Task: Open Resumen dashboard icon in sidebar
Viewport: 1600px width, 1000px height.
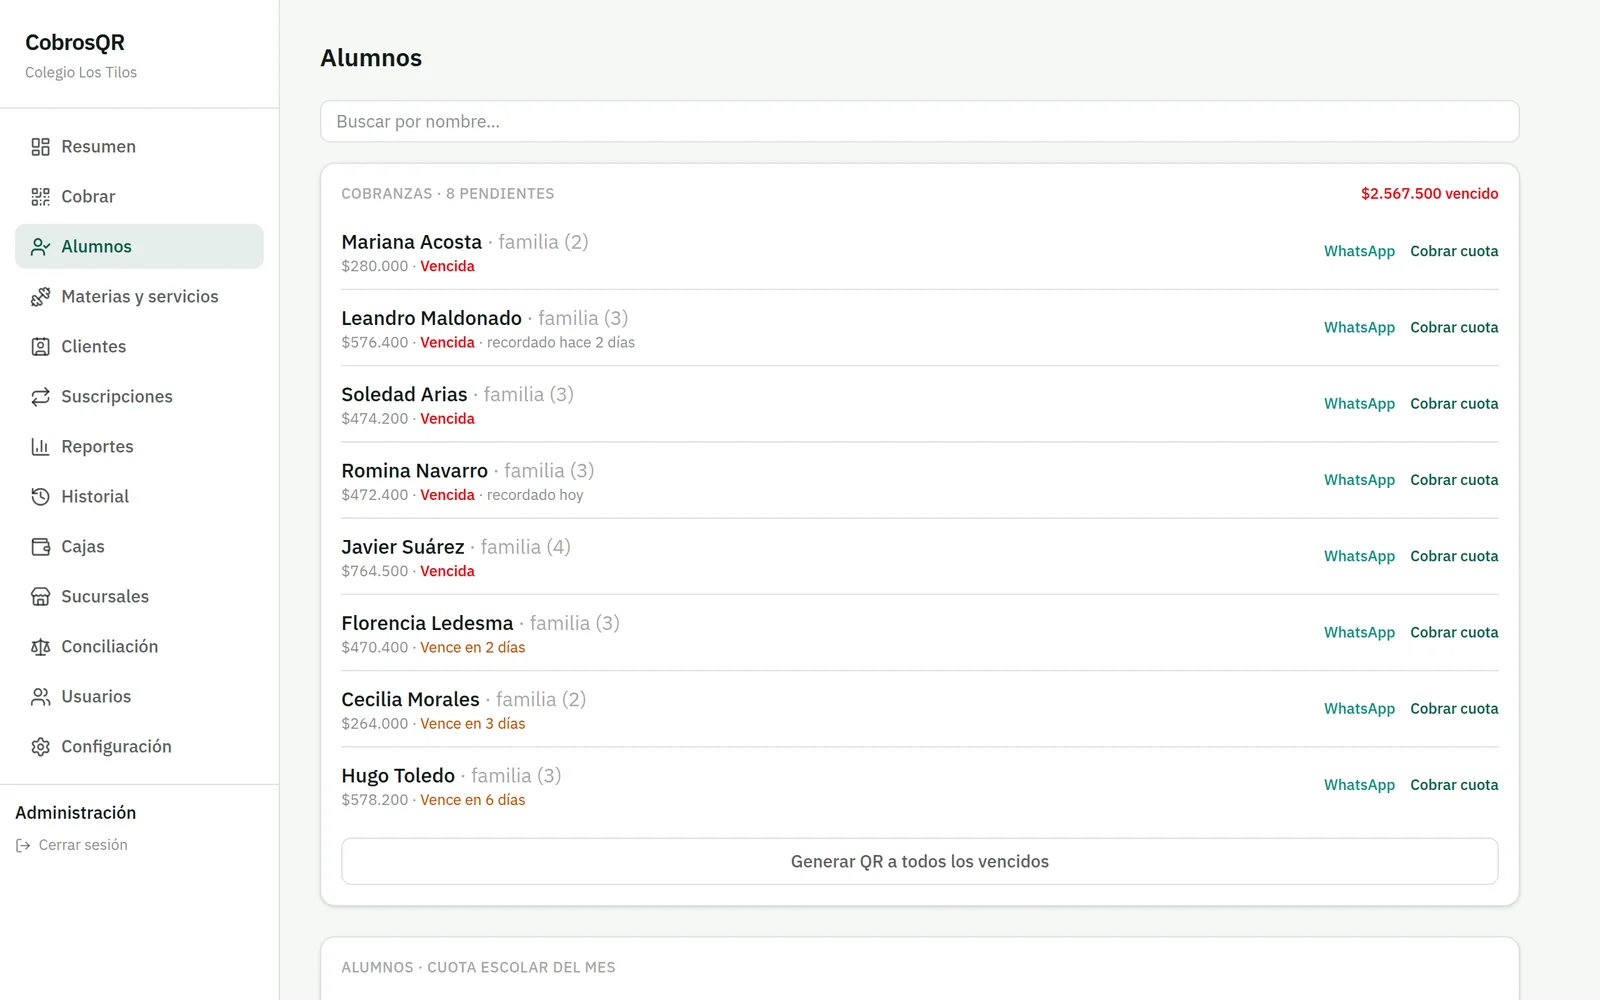Action: (40, 147)
